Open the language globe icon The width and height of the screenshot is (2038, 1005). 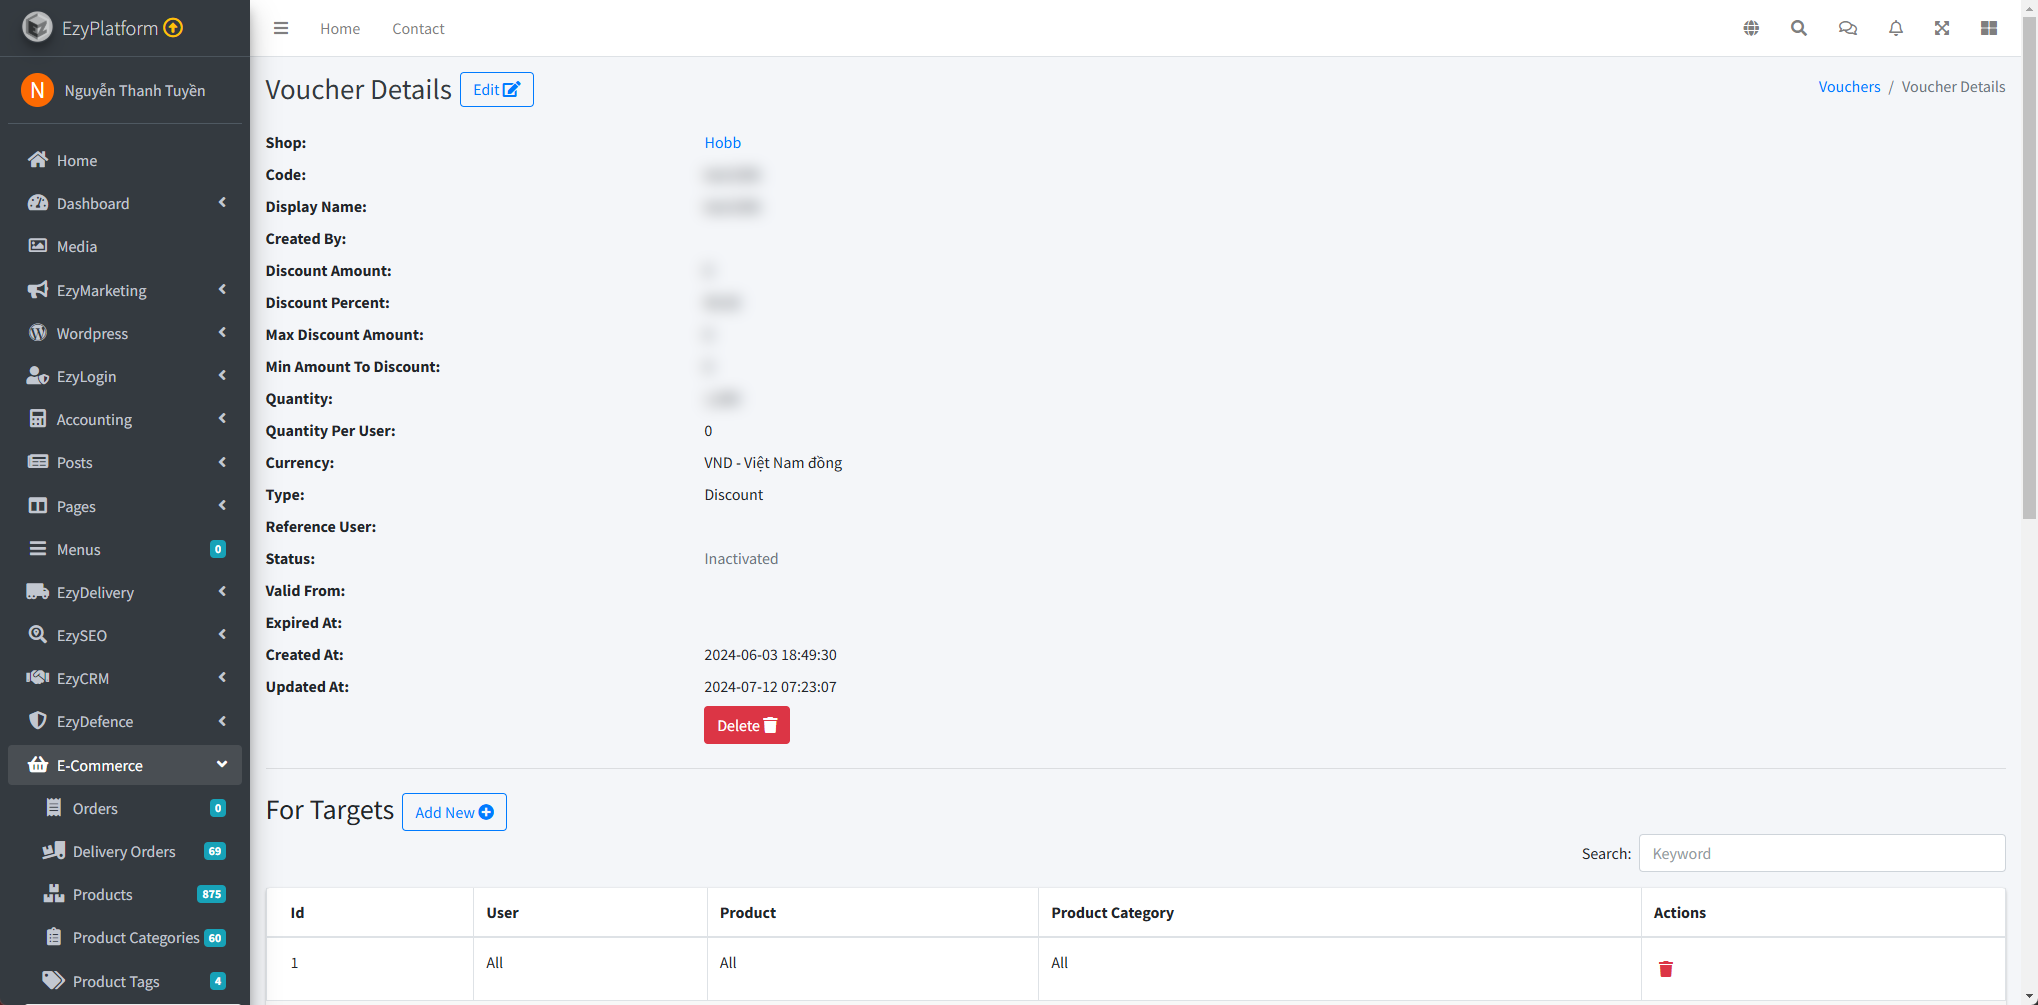coord(1751,28)
